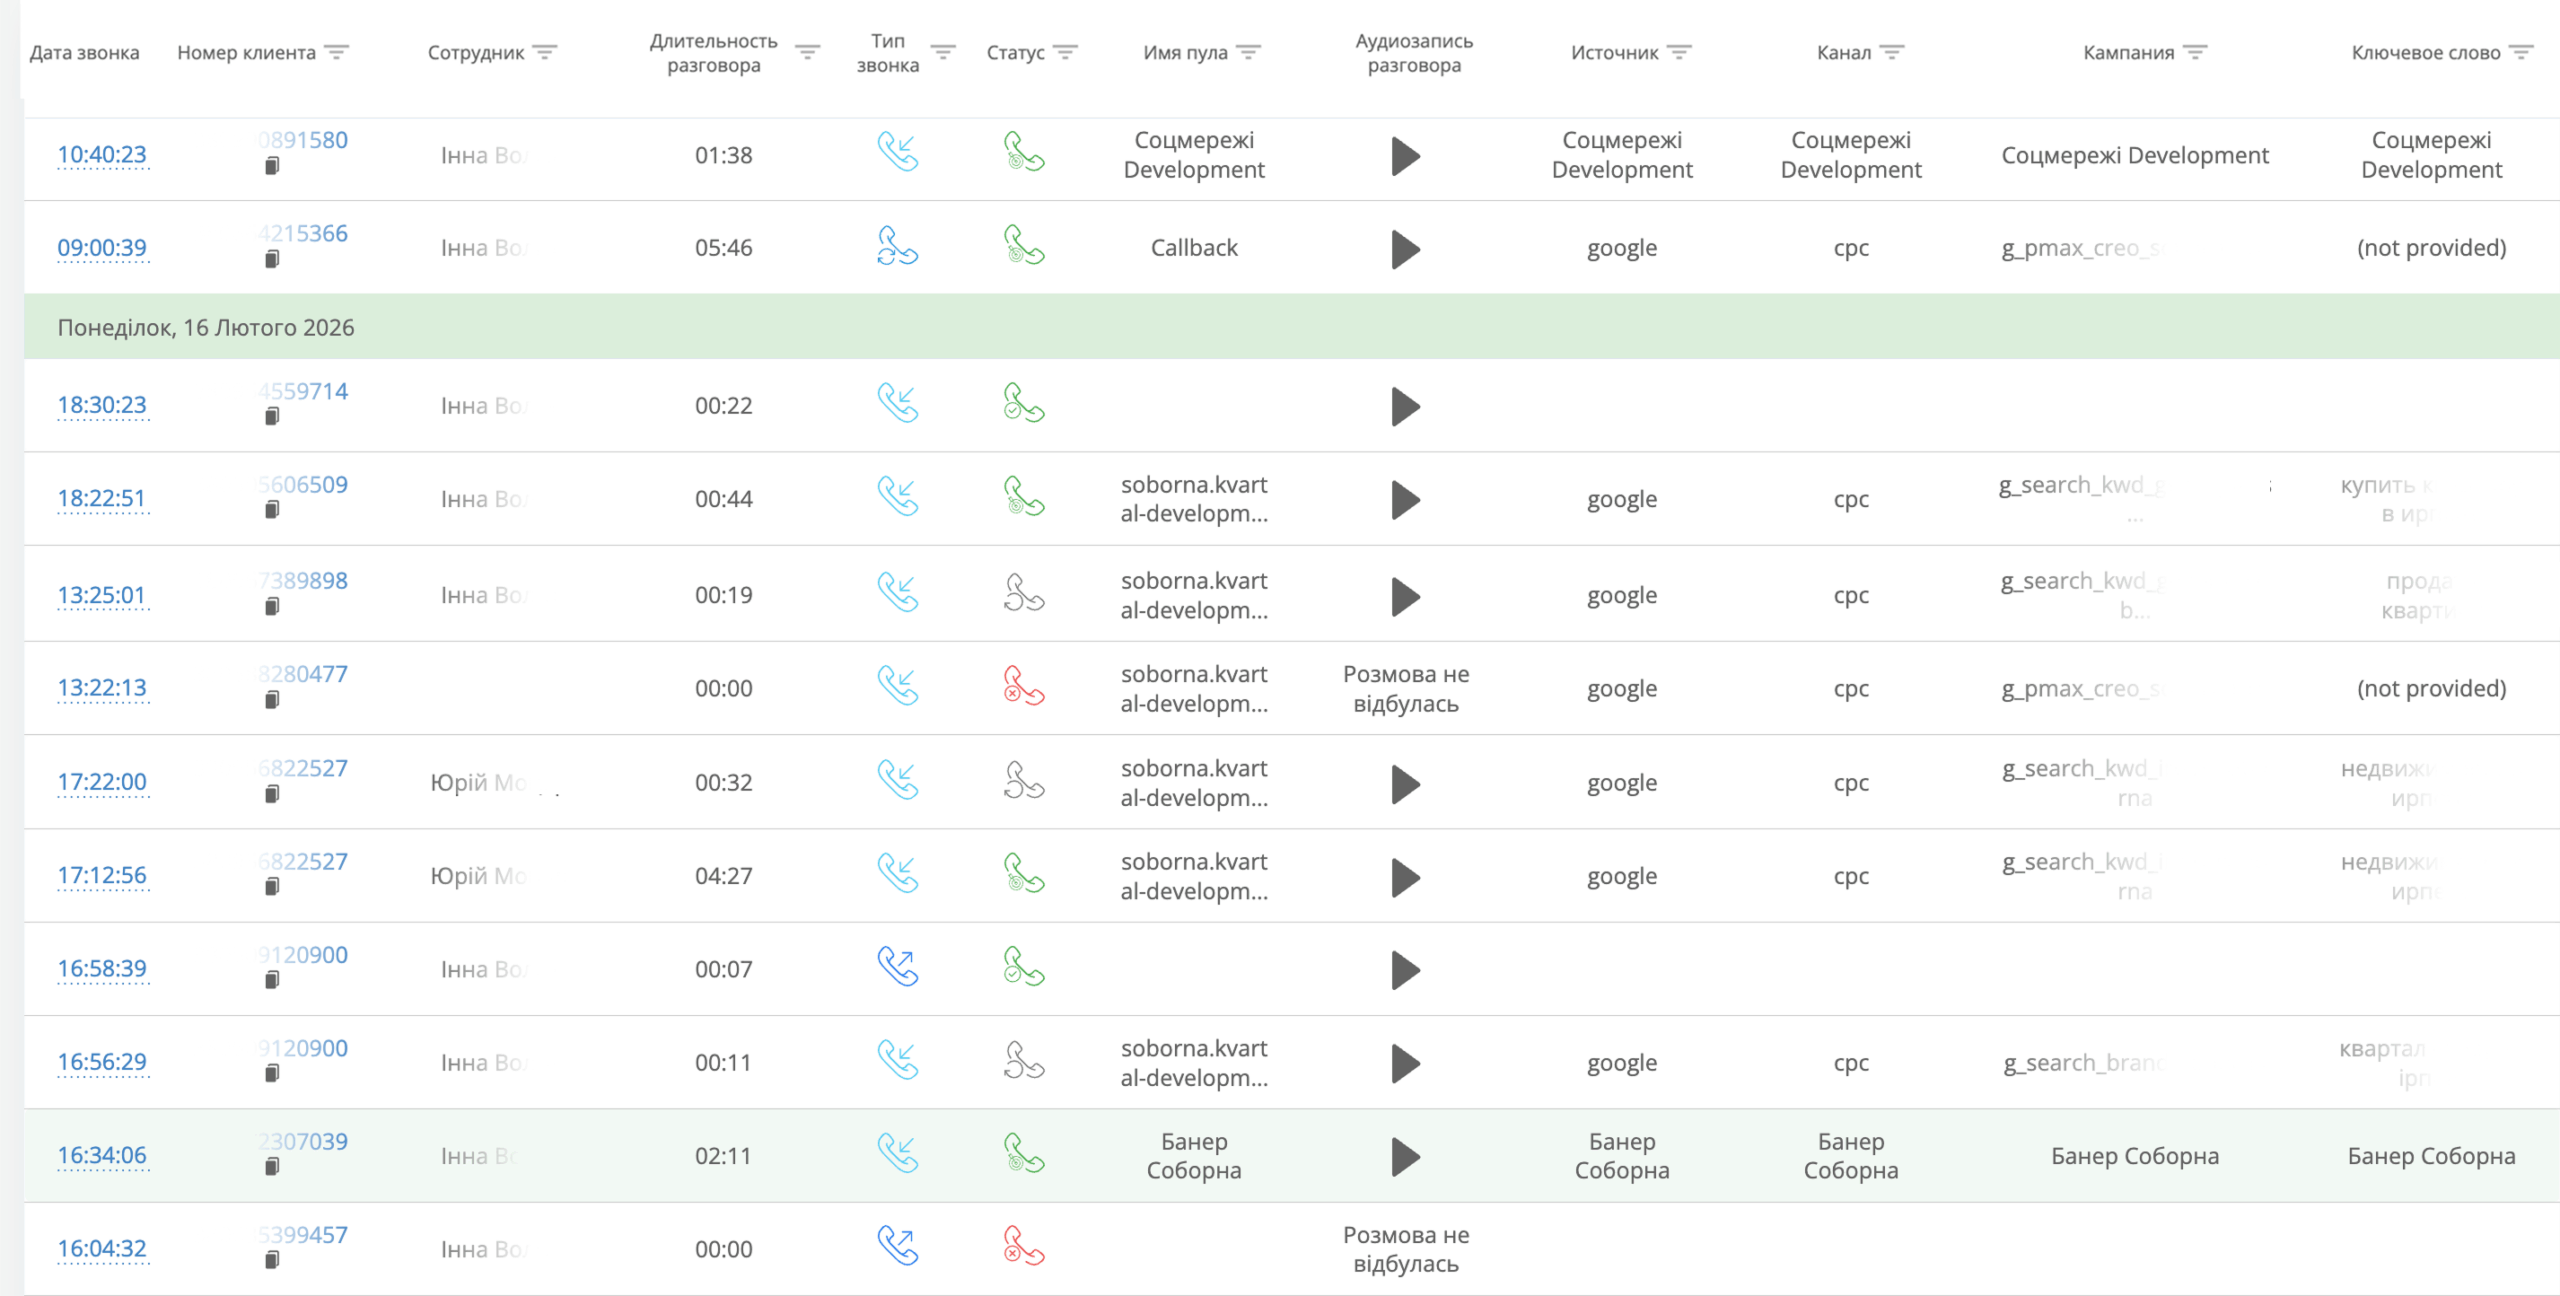Open the Кампания column filter
The image size is (2560, 1296).
2195,52
